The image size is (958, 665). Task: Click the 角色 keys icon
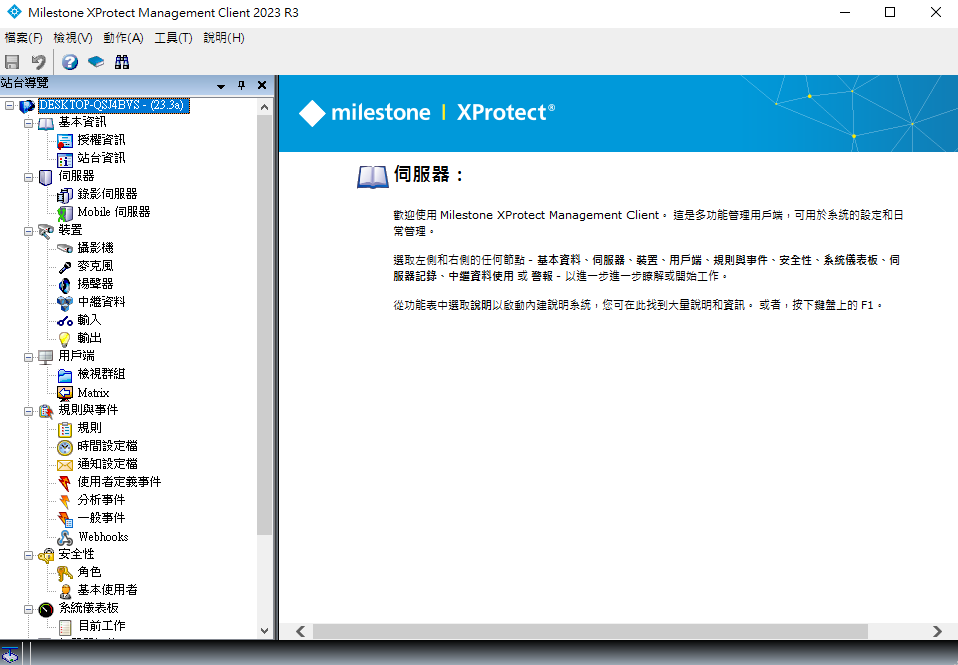65,573
